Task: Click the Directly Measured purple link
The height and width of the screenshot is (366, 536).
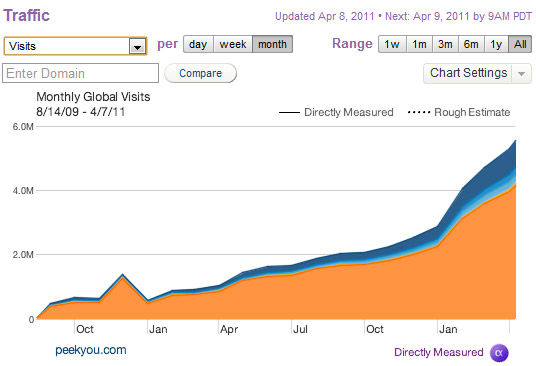Action: pyautogui.click(x=439, y=352)
